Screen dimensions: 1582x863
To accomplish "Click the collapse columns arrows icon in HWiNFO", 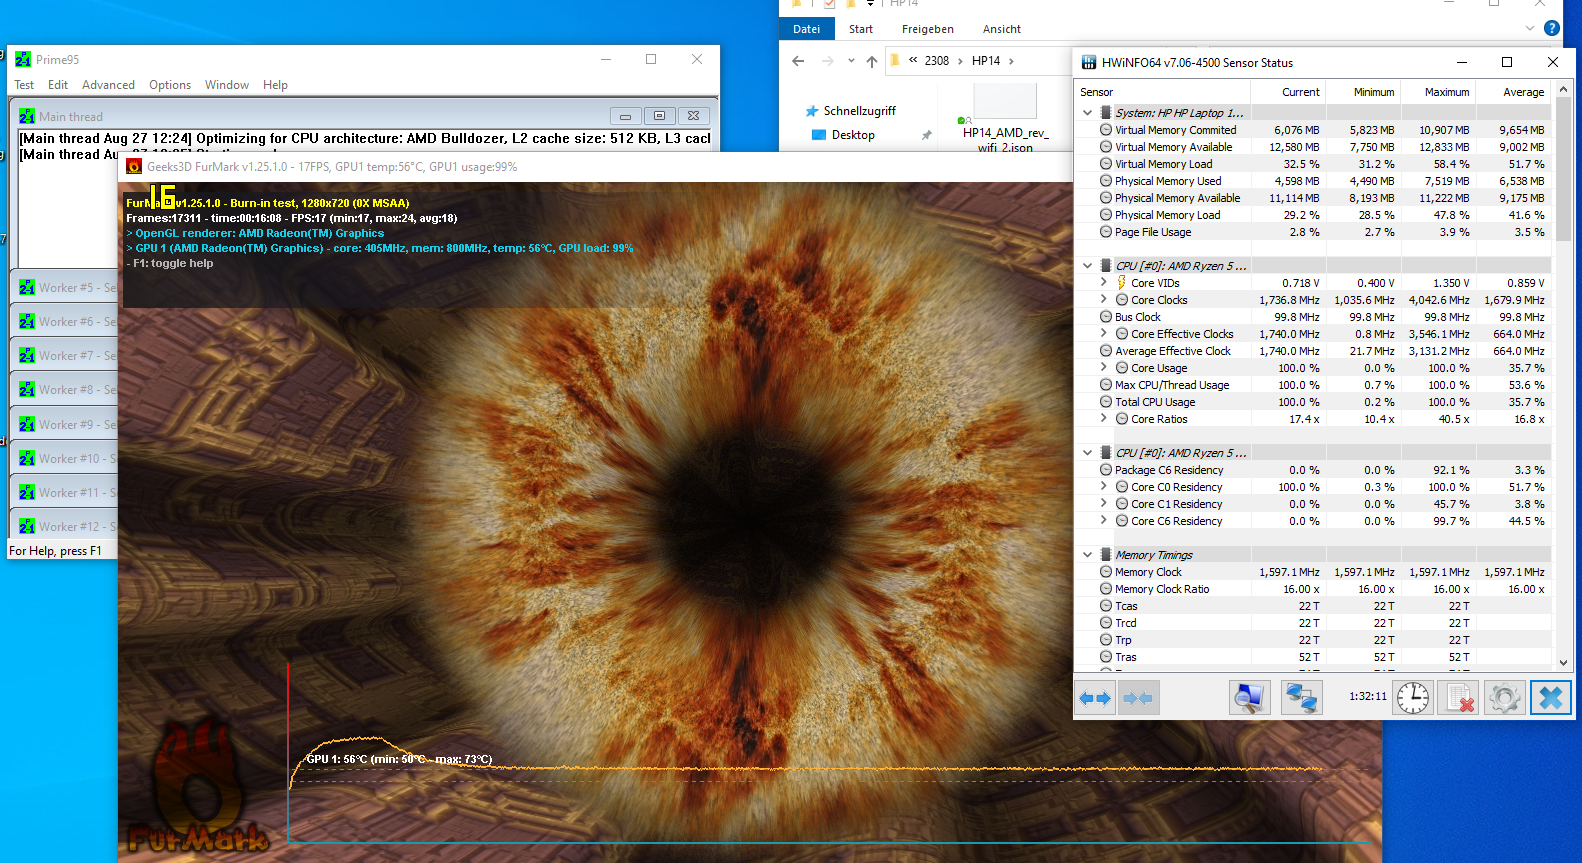I will pyautogui.click(x=1138, y=698).
